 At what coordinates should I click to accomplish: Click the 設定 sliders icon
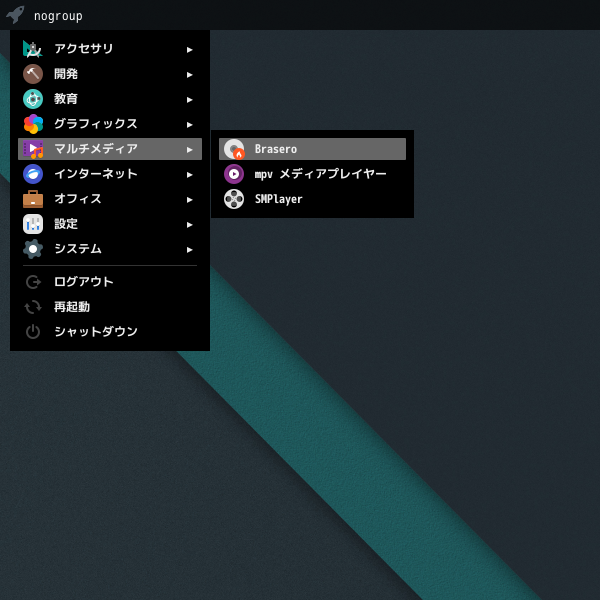[33, 224]
